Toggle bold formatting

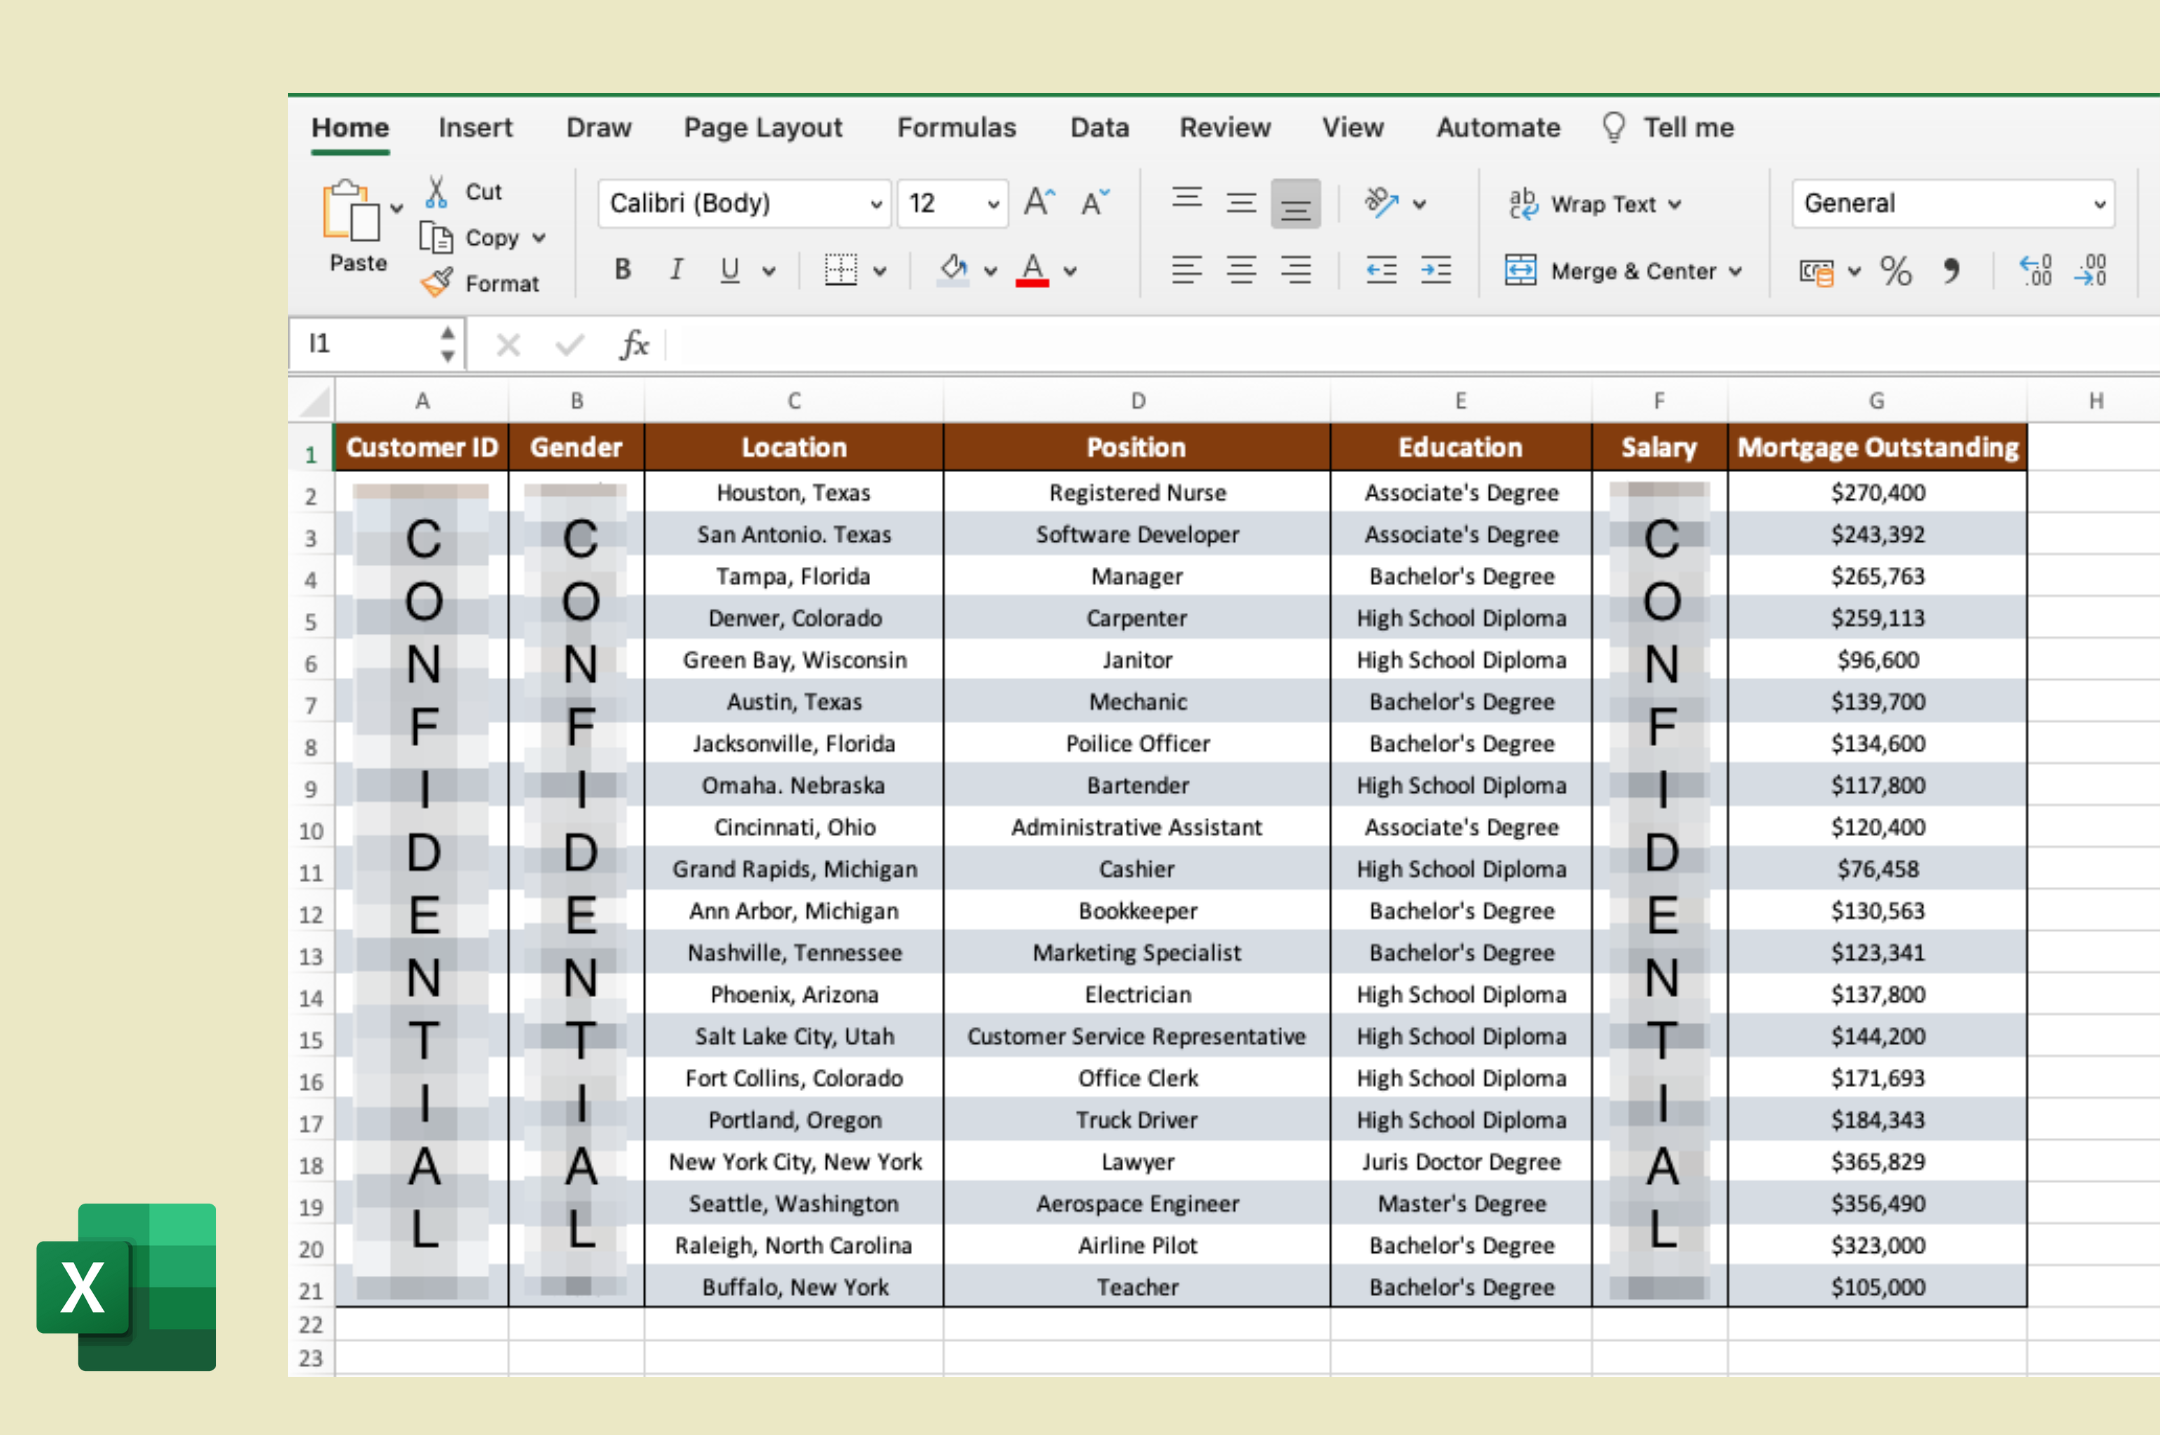point(623,270)
